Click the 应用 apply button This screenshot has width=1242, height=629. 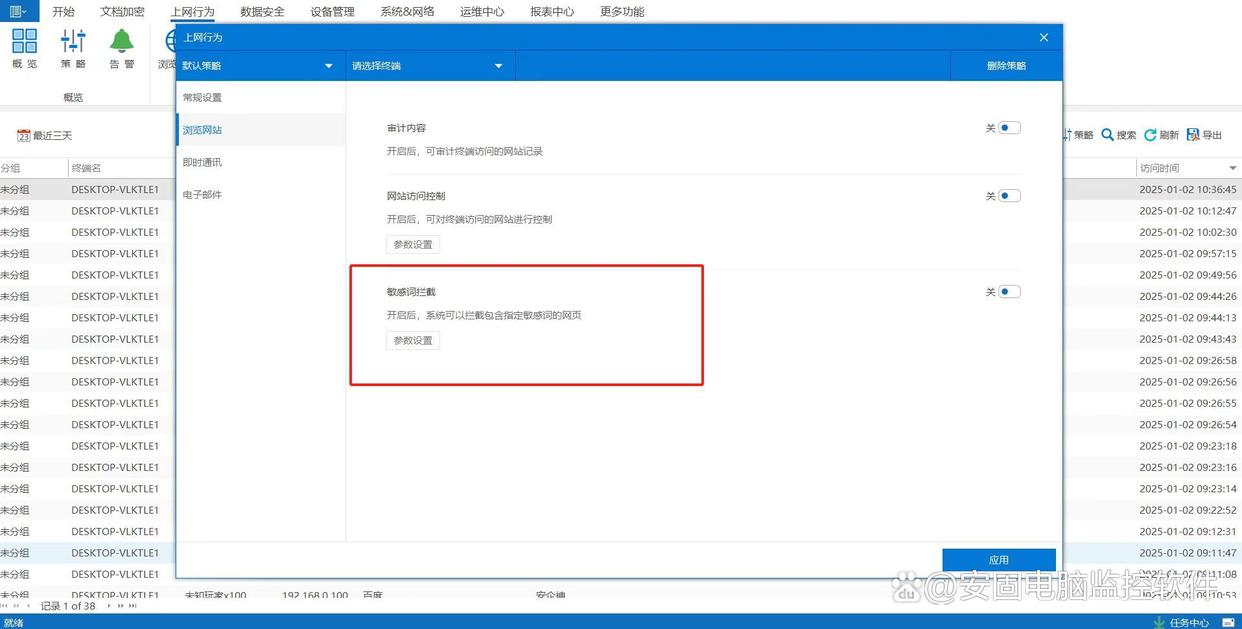(x=998, y=560)
